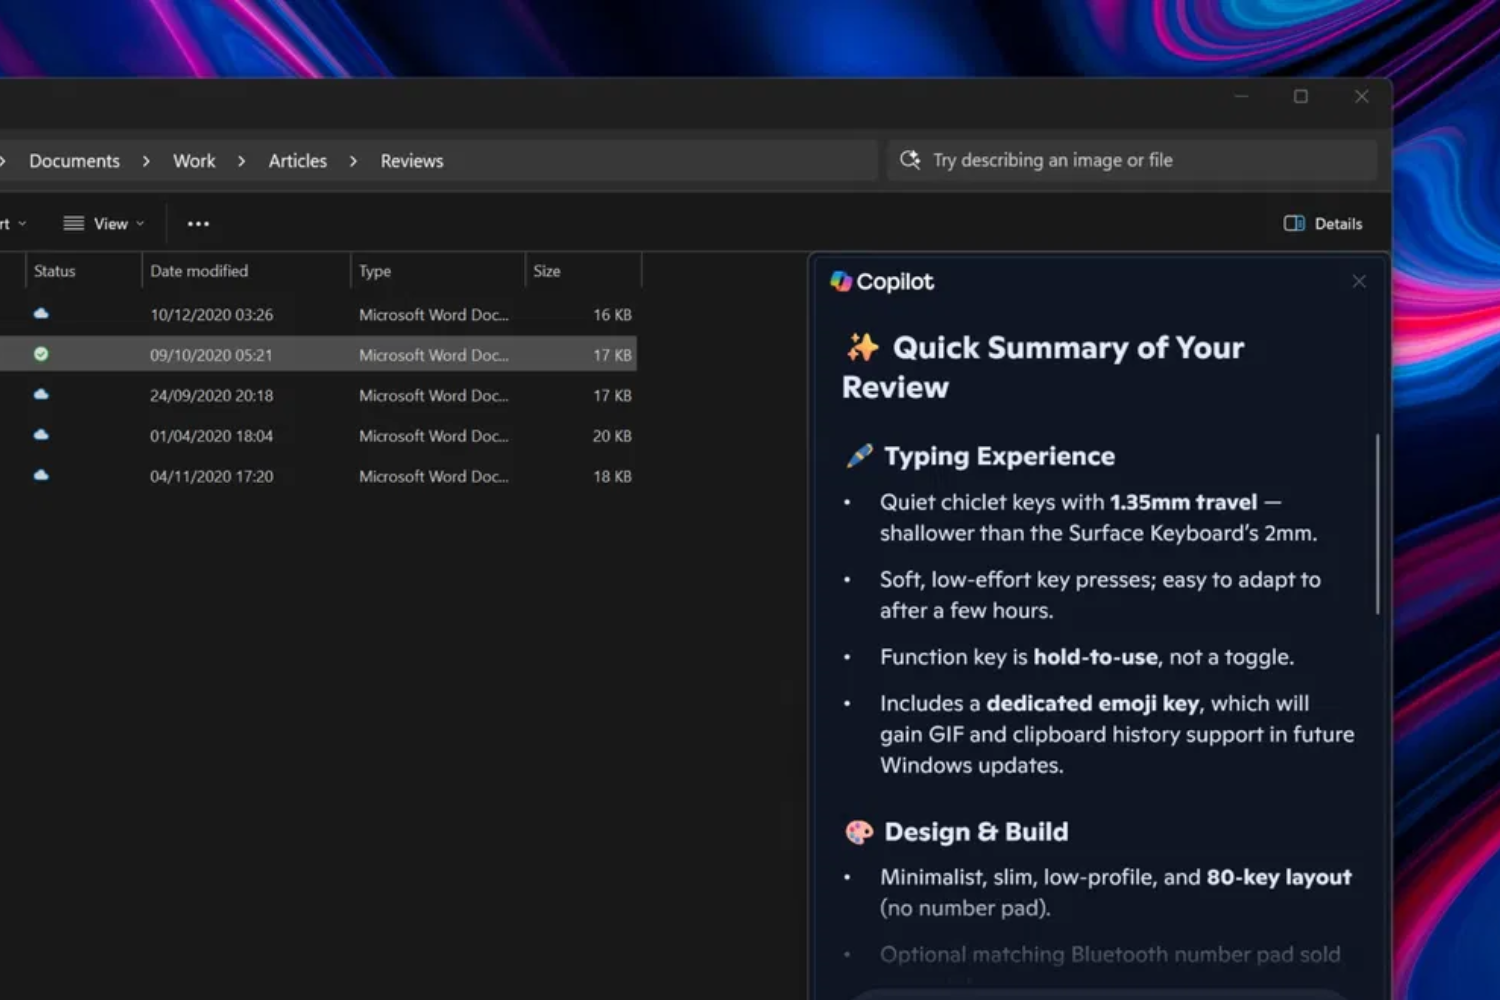Open the three-dot more options menu
This screenshot has width=1500, height=1000.
(x=198, y=224)
